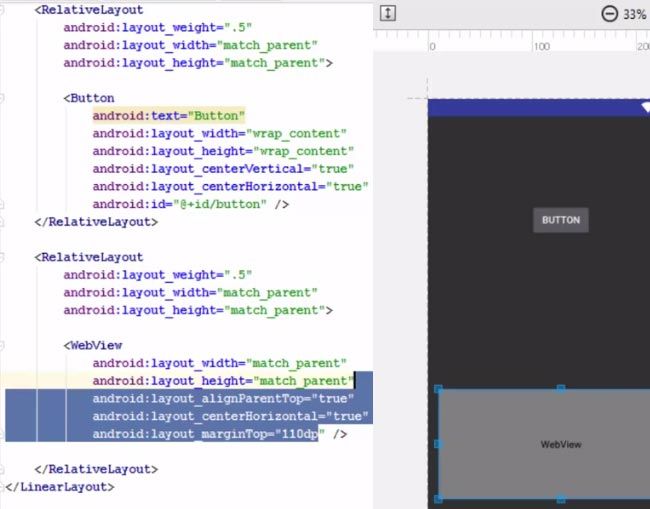Grab the WebView's bottom-left resize handle
650x509 pixels.
[x=438, y=499]
